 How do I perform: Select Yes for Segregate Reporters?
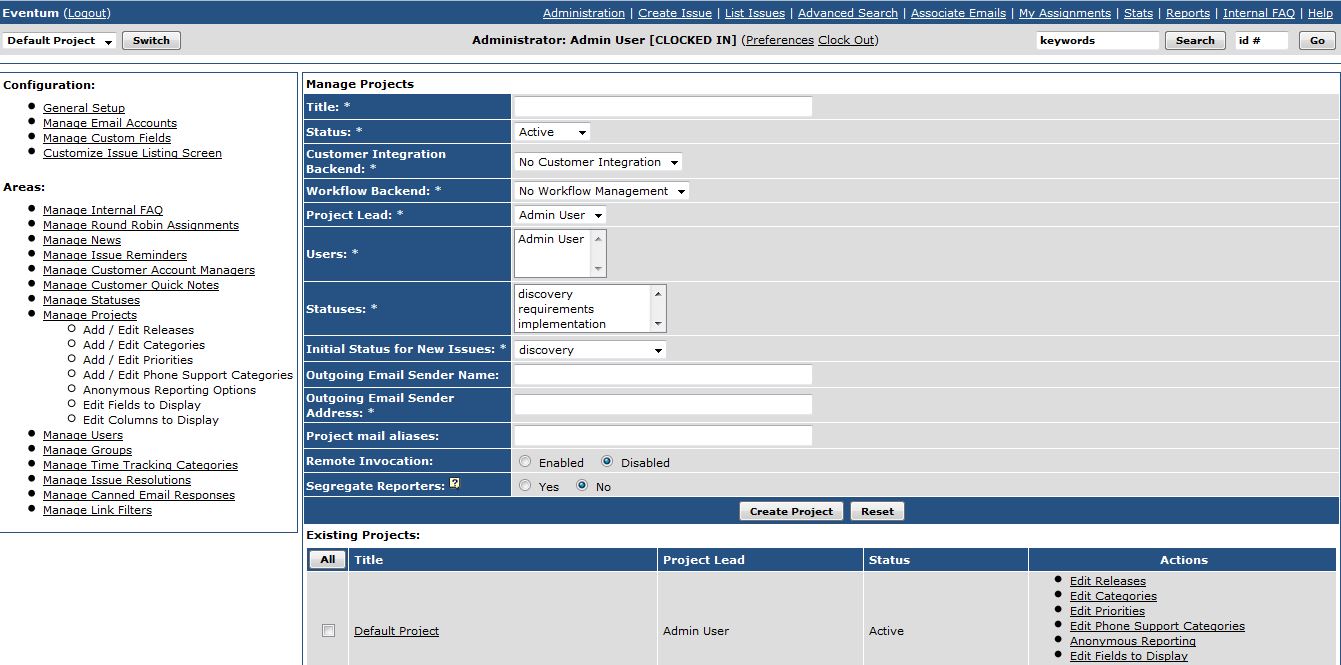tap(526, 486)
